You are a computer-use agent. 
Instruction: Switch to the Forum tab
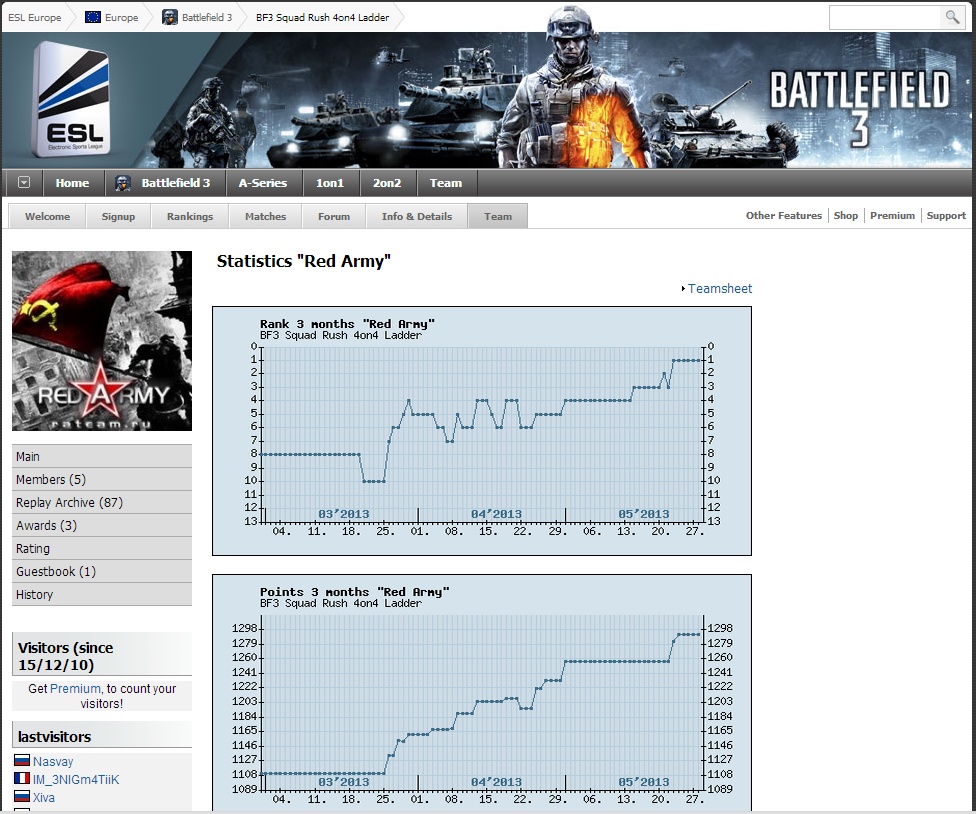point(334,216)
